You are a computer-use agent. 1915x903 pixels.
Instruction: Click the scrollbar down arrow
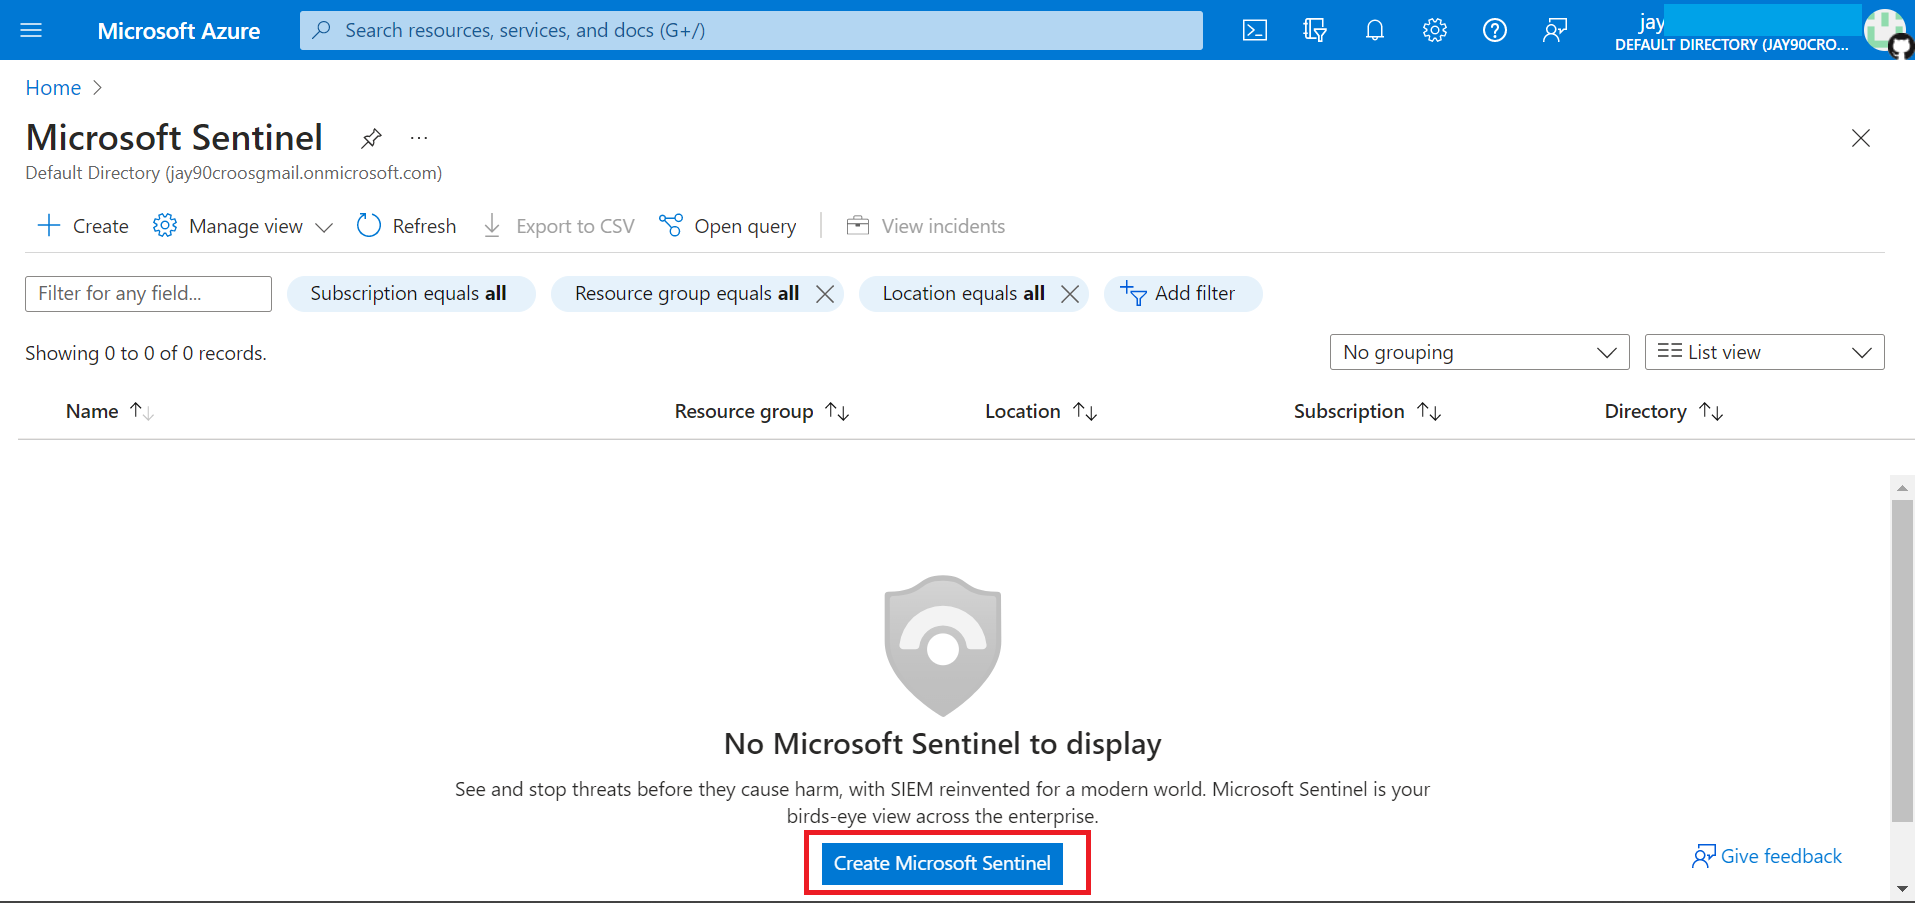(1902, 888)
